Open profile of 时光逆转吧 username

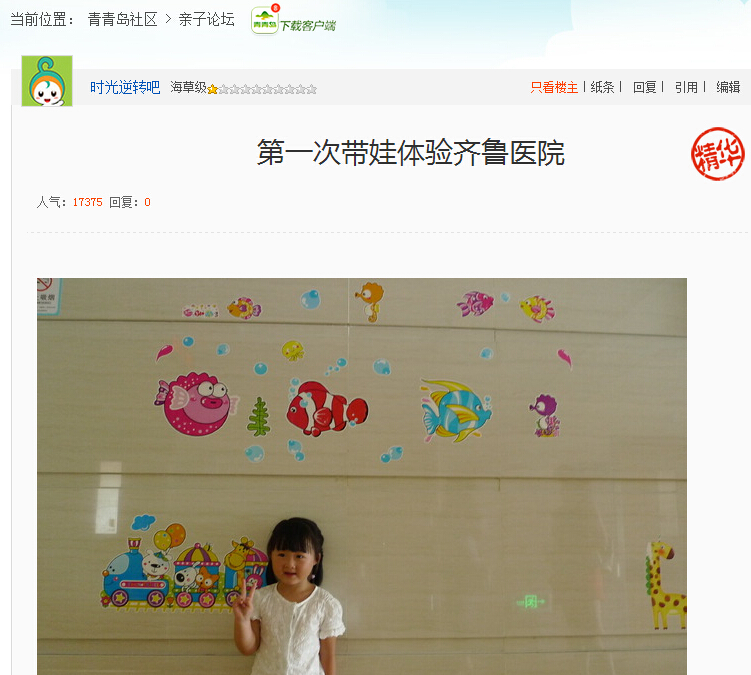coord(125,88)
